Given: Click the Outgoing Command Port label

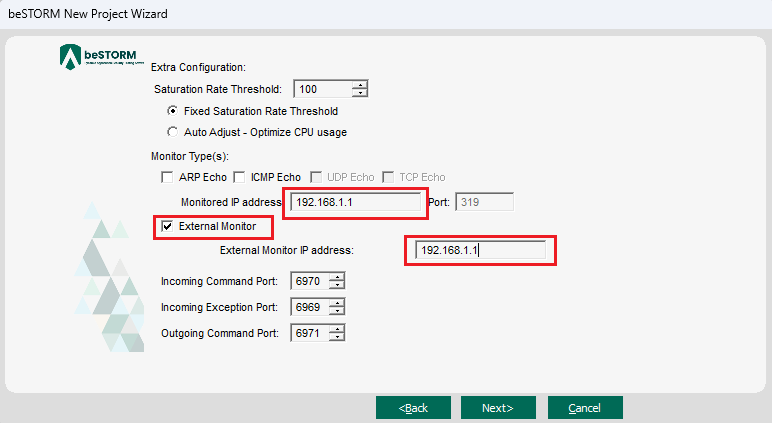Looking at the screenshot, I should point(220,333).
